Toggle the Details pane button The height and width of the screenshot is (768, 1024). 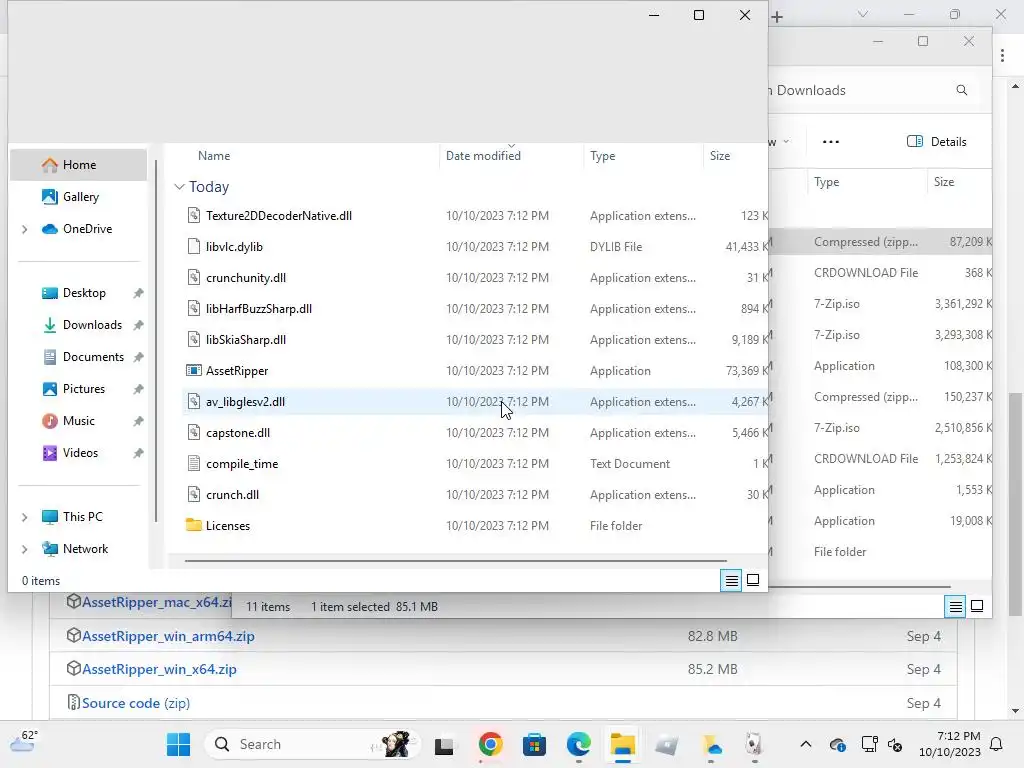pyautogui.click(x=936, y=142)
